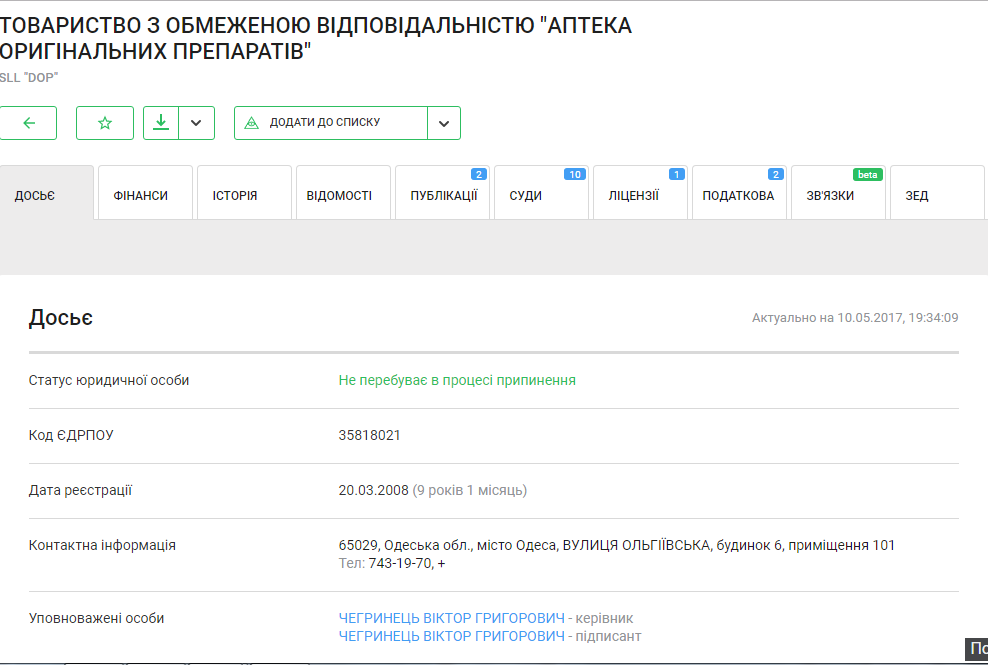The height and width of the screenshot is (665, 988).
Task: Switch to the Податкова tab
Action: pos(738,195)
